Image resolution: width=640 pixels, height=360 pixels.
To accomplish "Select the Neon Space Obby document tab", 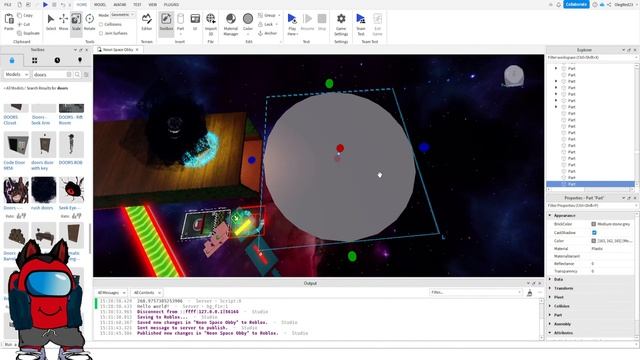I will click(x=118, y=50).
